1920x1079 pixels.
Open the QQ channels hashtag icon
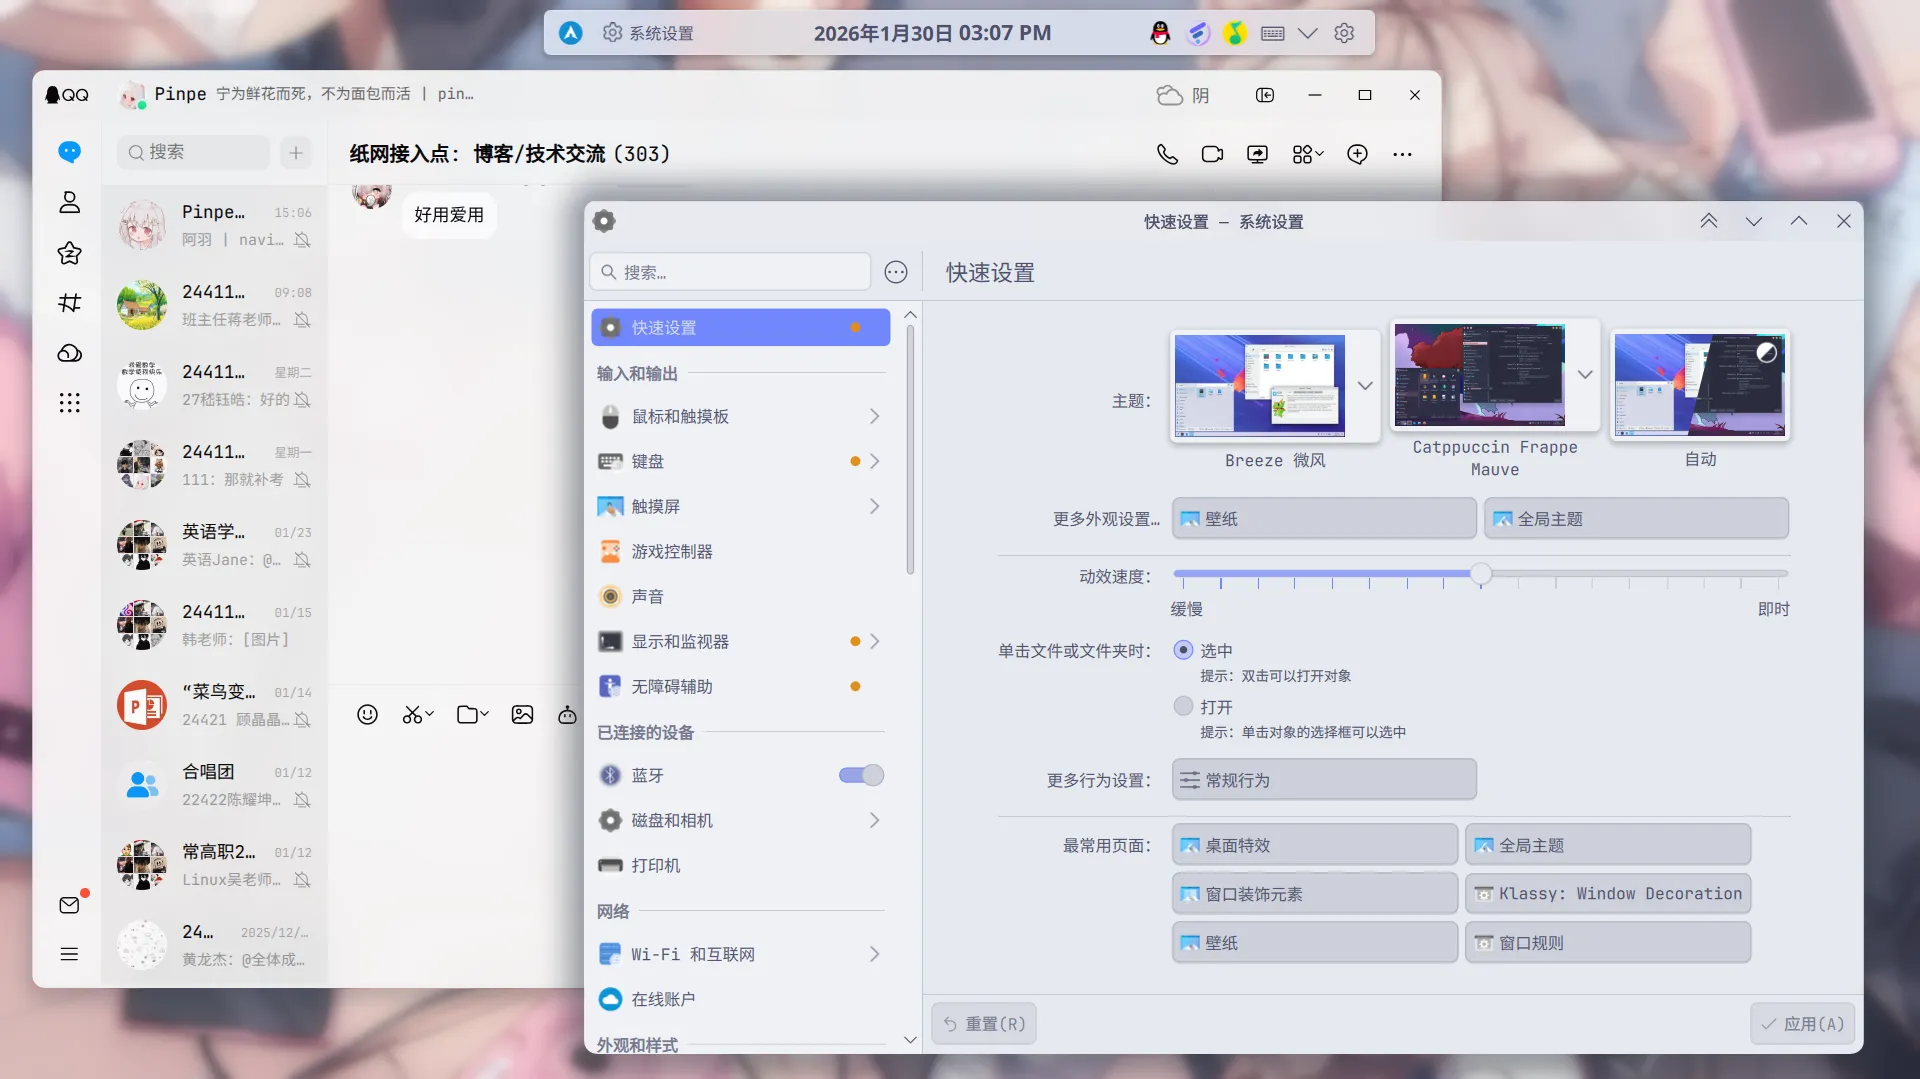tap(69, 303)
